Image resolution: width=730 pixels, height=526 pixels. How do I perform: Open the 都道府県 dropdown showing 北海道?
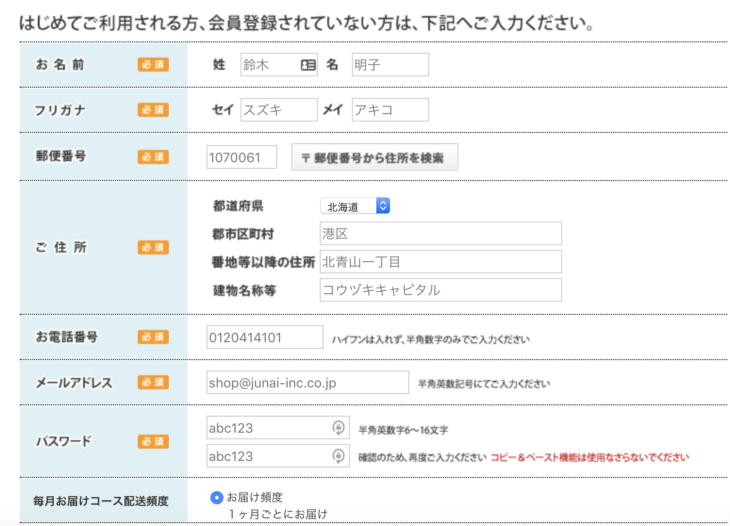point(355,206)
